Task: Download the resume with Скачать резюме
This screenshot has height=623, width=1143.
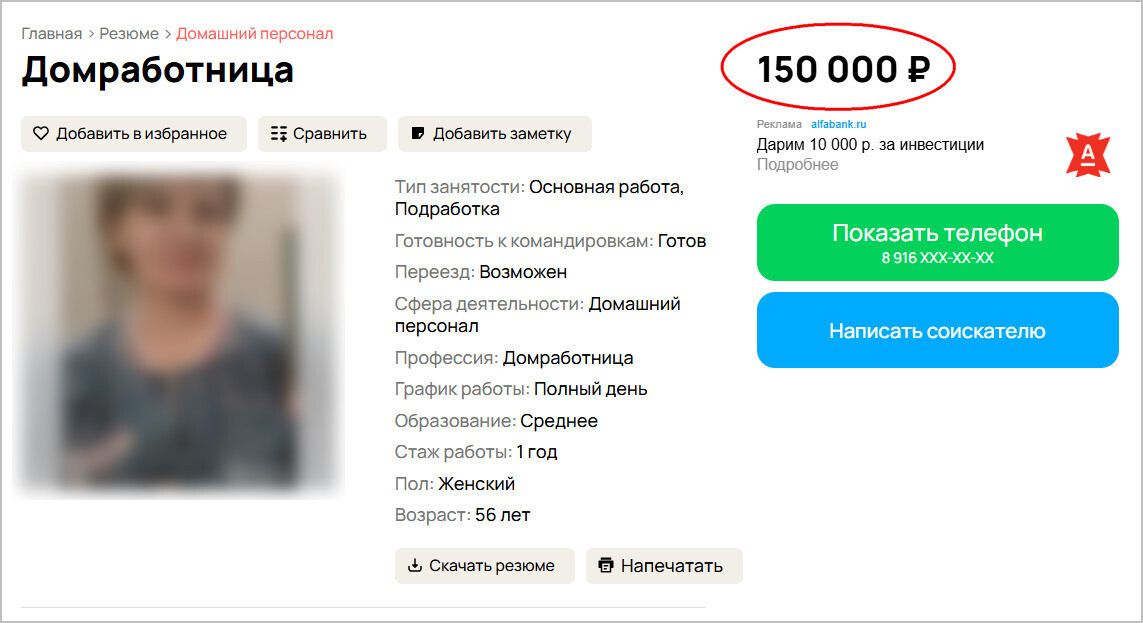Action: click(485, 565)
